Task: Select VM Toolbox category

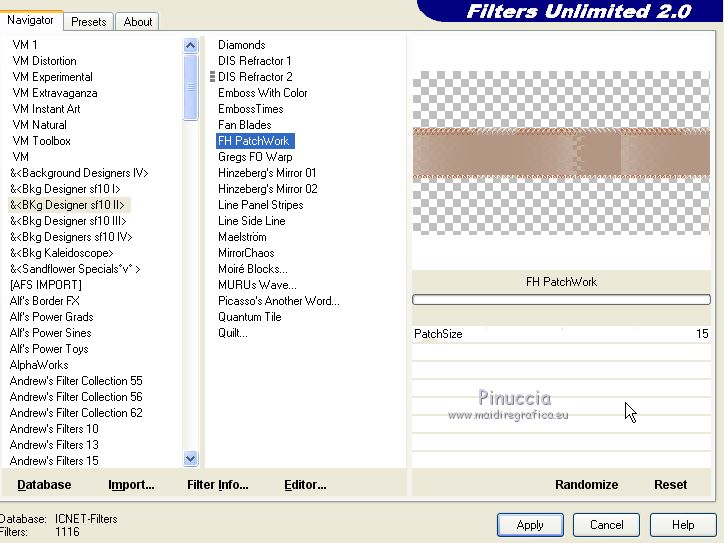Action: [41, 141]
